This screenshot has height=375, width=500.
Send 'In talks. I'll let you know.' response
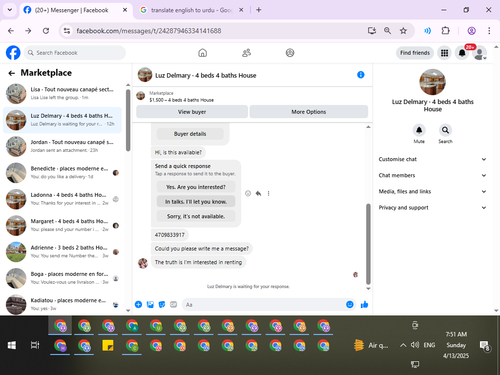click(196, 202)
